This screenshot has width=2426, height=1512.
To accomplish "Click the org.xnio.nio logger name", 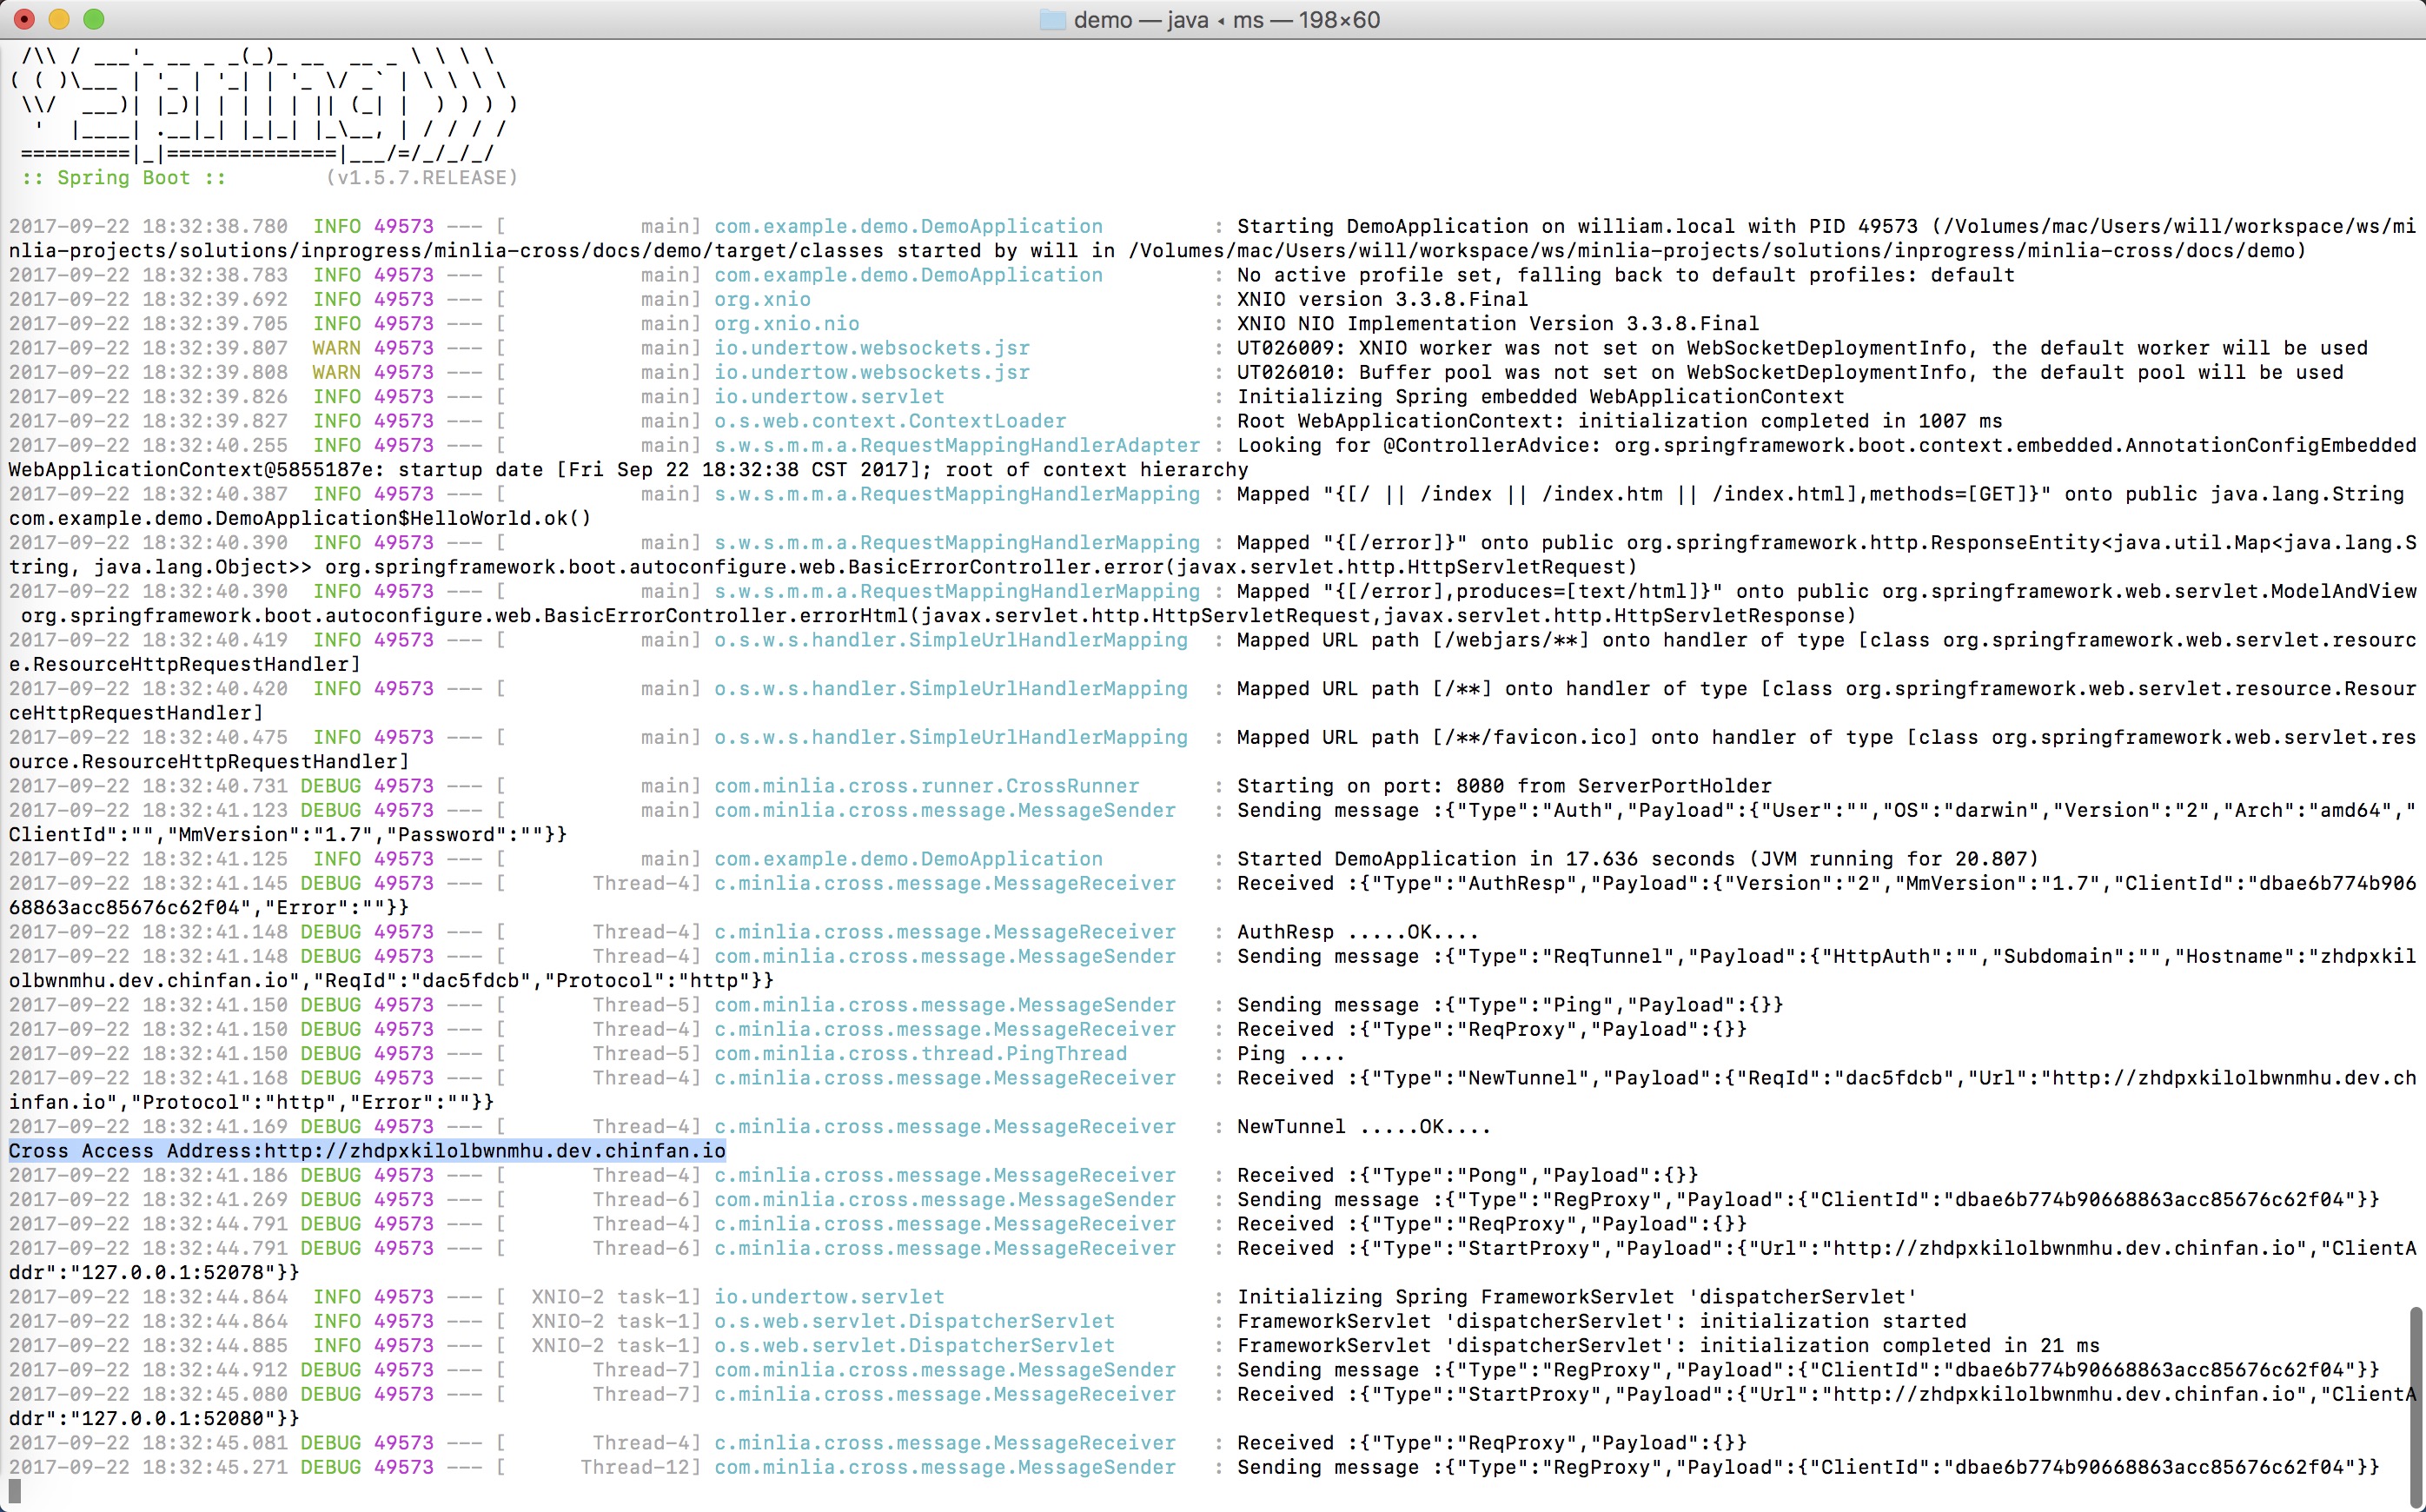I will coord(786,324).
